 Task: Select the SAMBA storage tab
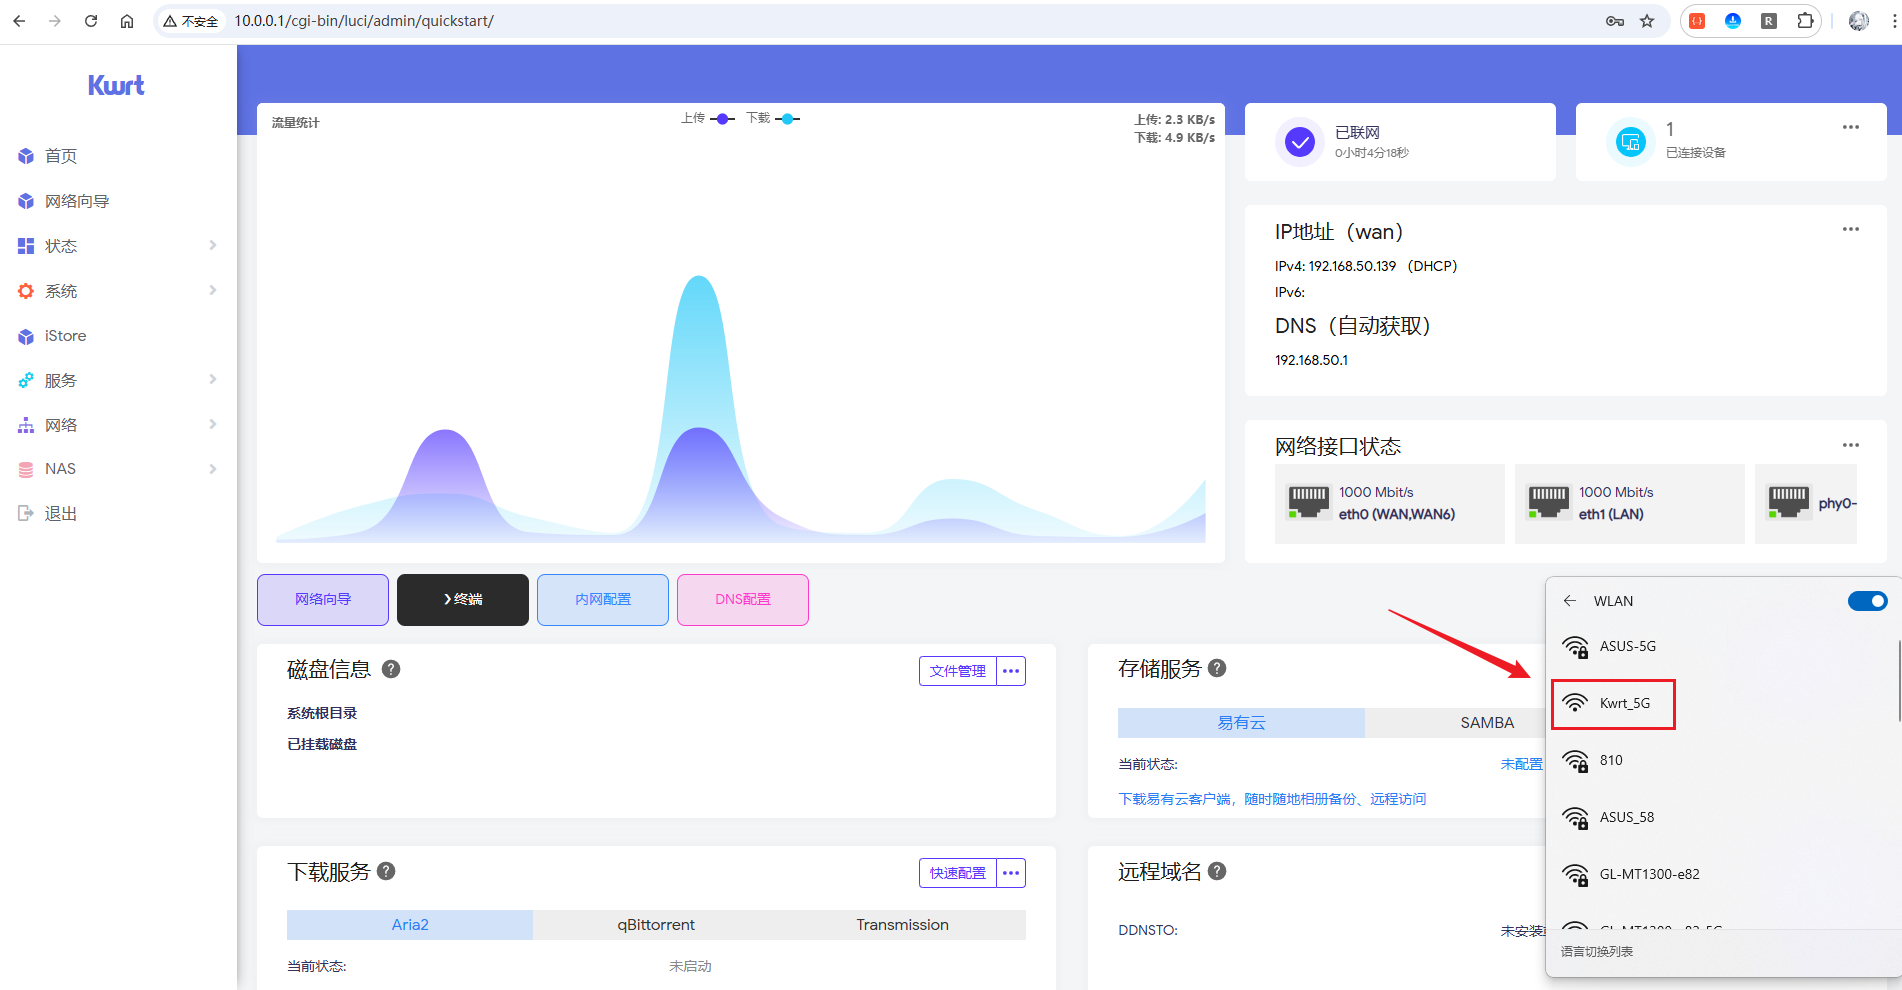1486,723
